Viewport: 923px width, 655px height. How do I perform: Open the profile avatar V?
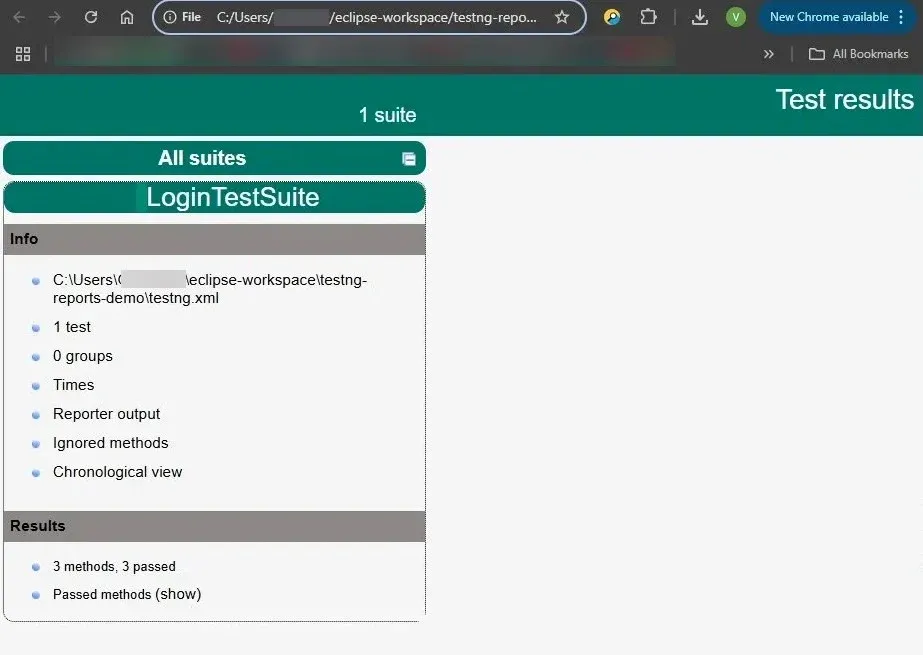735,17
